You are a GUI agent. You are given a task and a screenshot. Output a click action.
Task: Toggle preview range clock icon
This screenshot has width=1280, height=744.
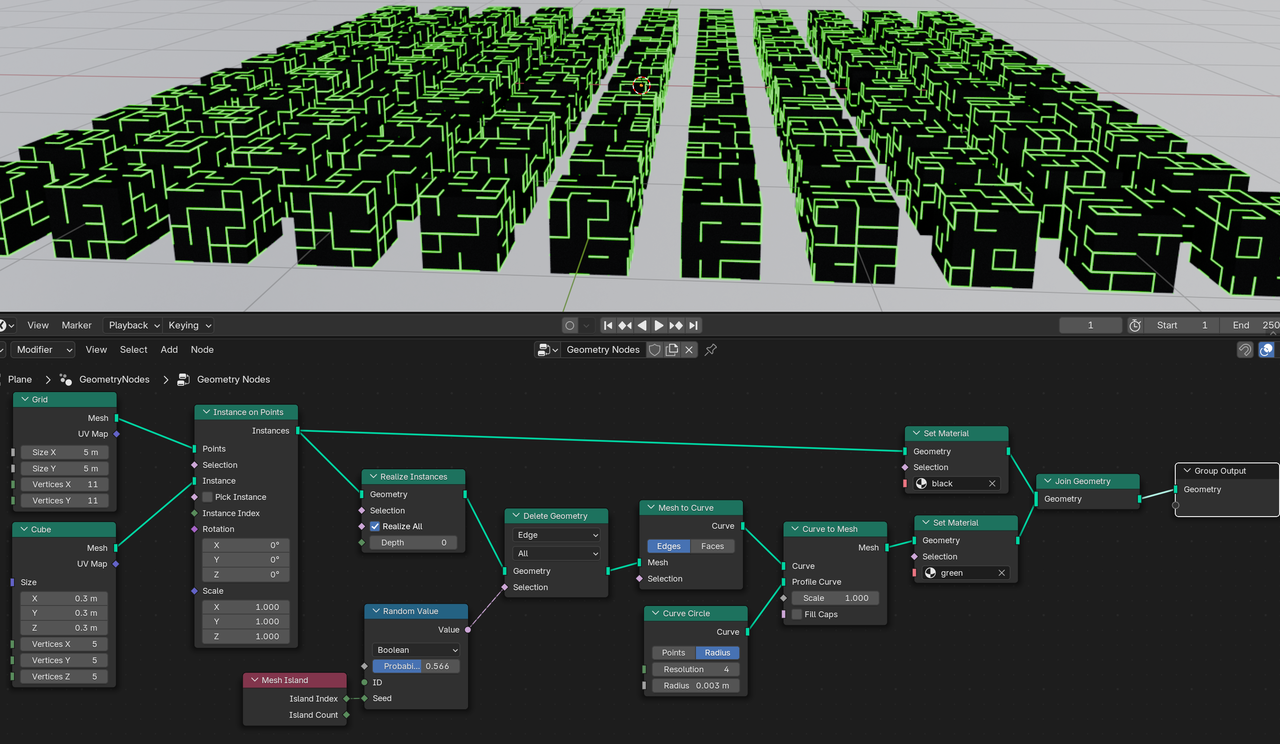click(x=1135, y=325)
